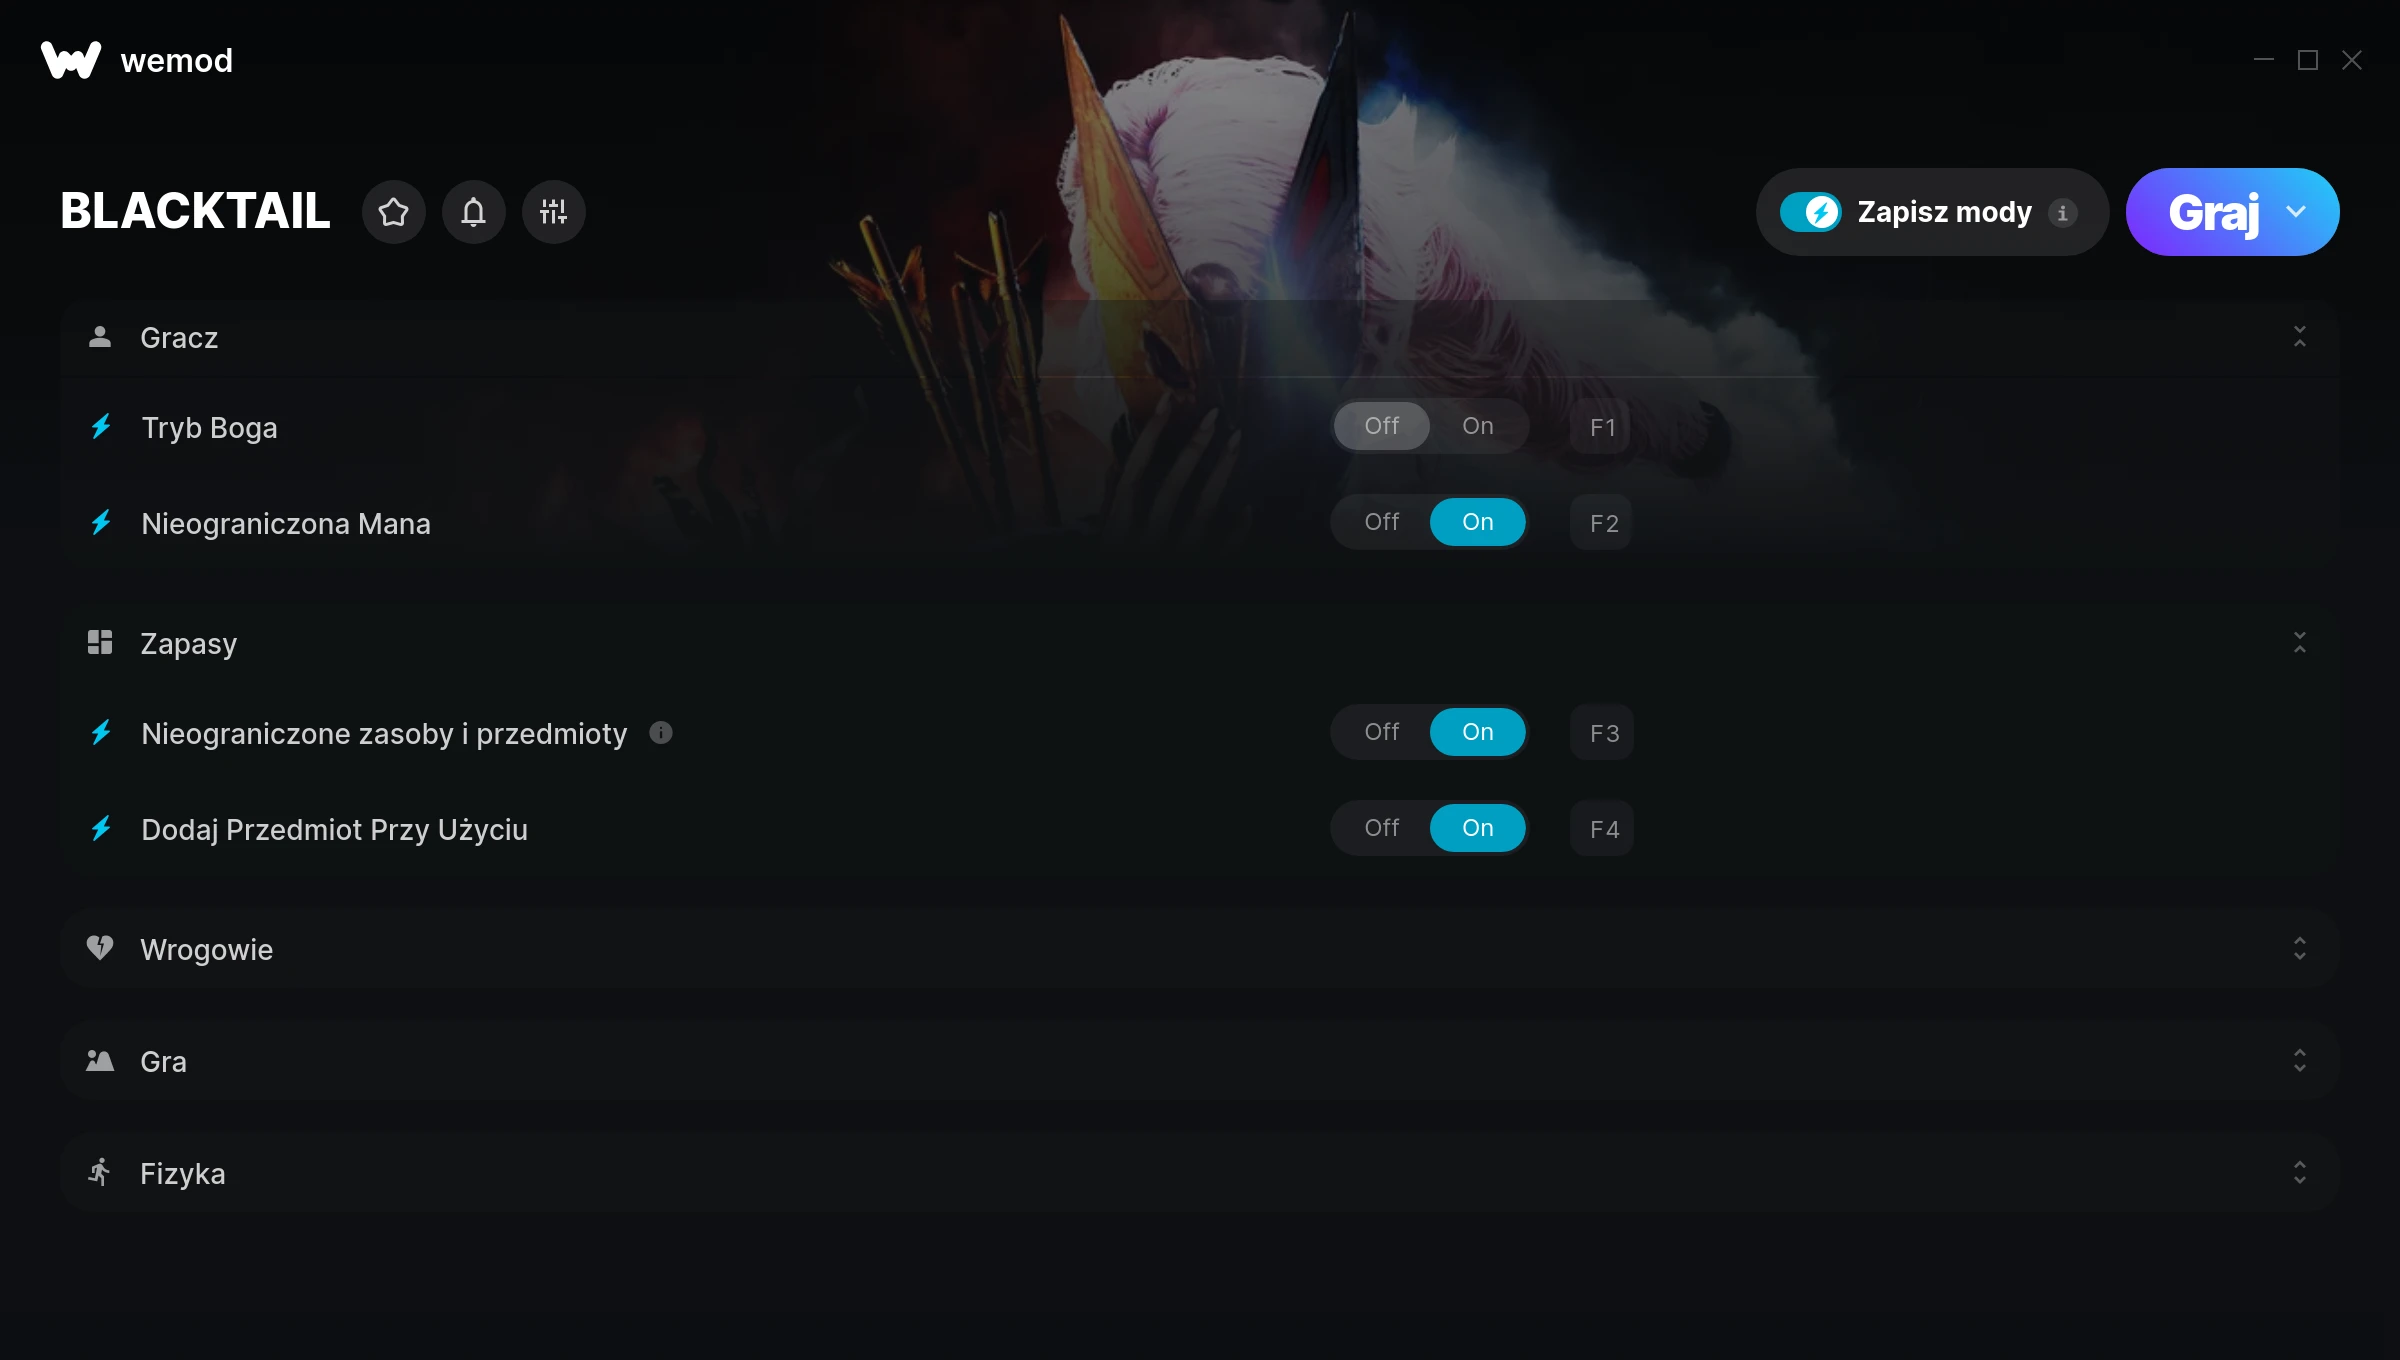Collapse the Gracz section header
This screenshot has width=2400, height=1360.
coord(2299,337)
